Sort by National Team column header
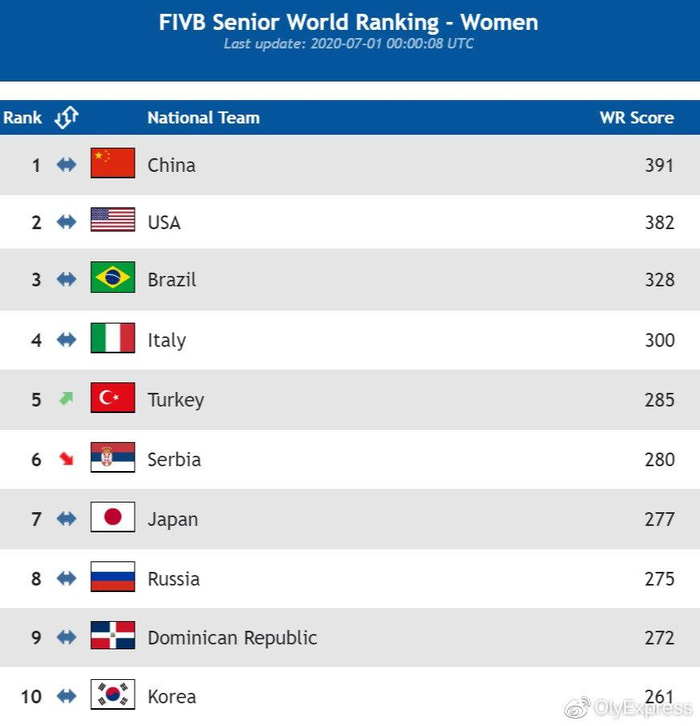 [203, 118]
